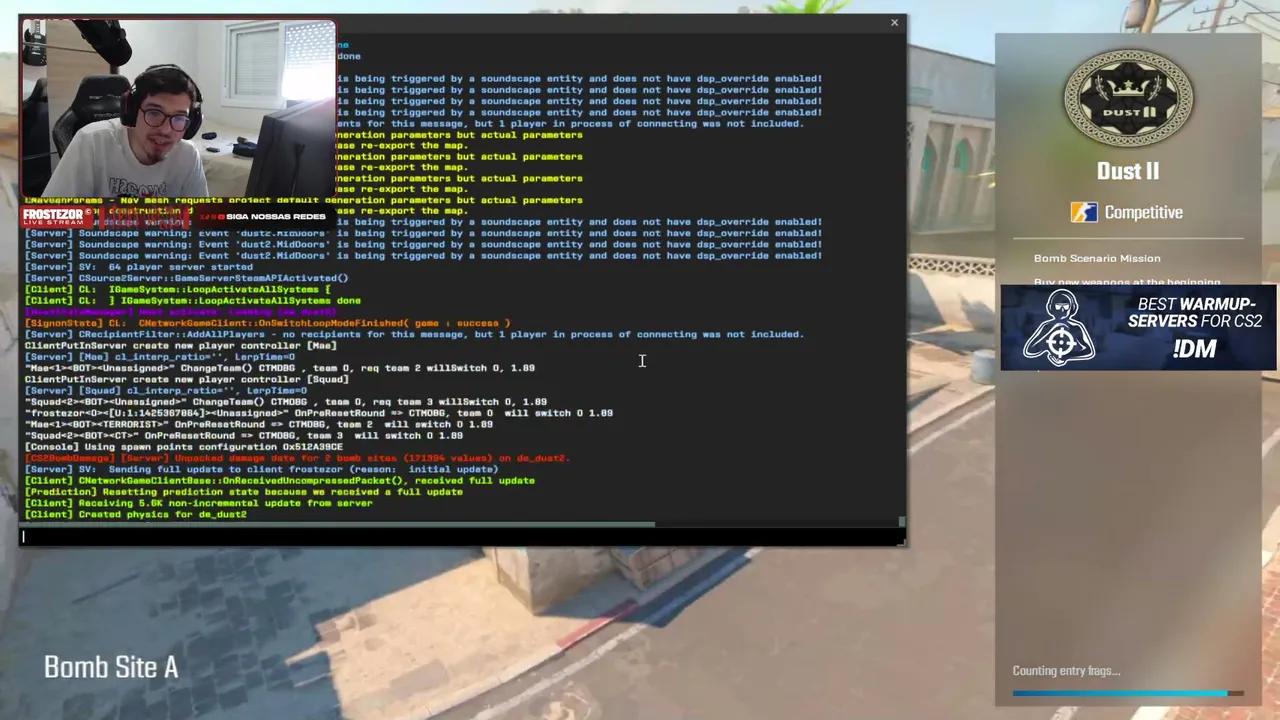Click the '[Server] [Squad] cl_interp_ratio' line
The width and height of the screenshot is (1280, 720).
pyautogui.click(x=166, y=390)
